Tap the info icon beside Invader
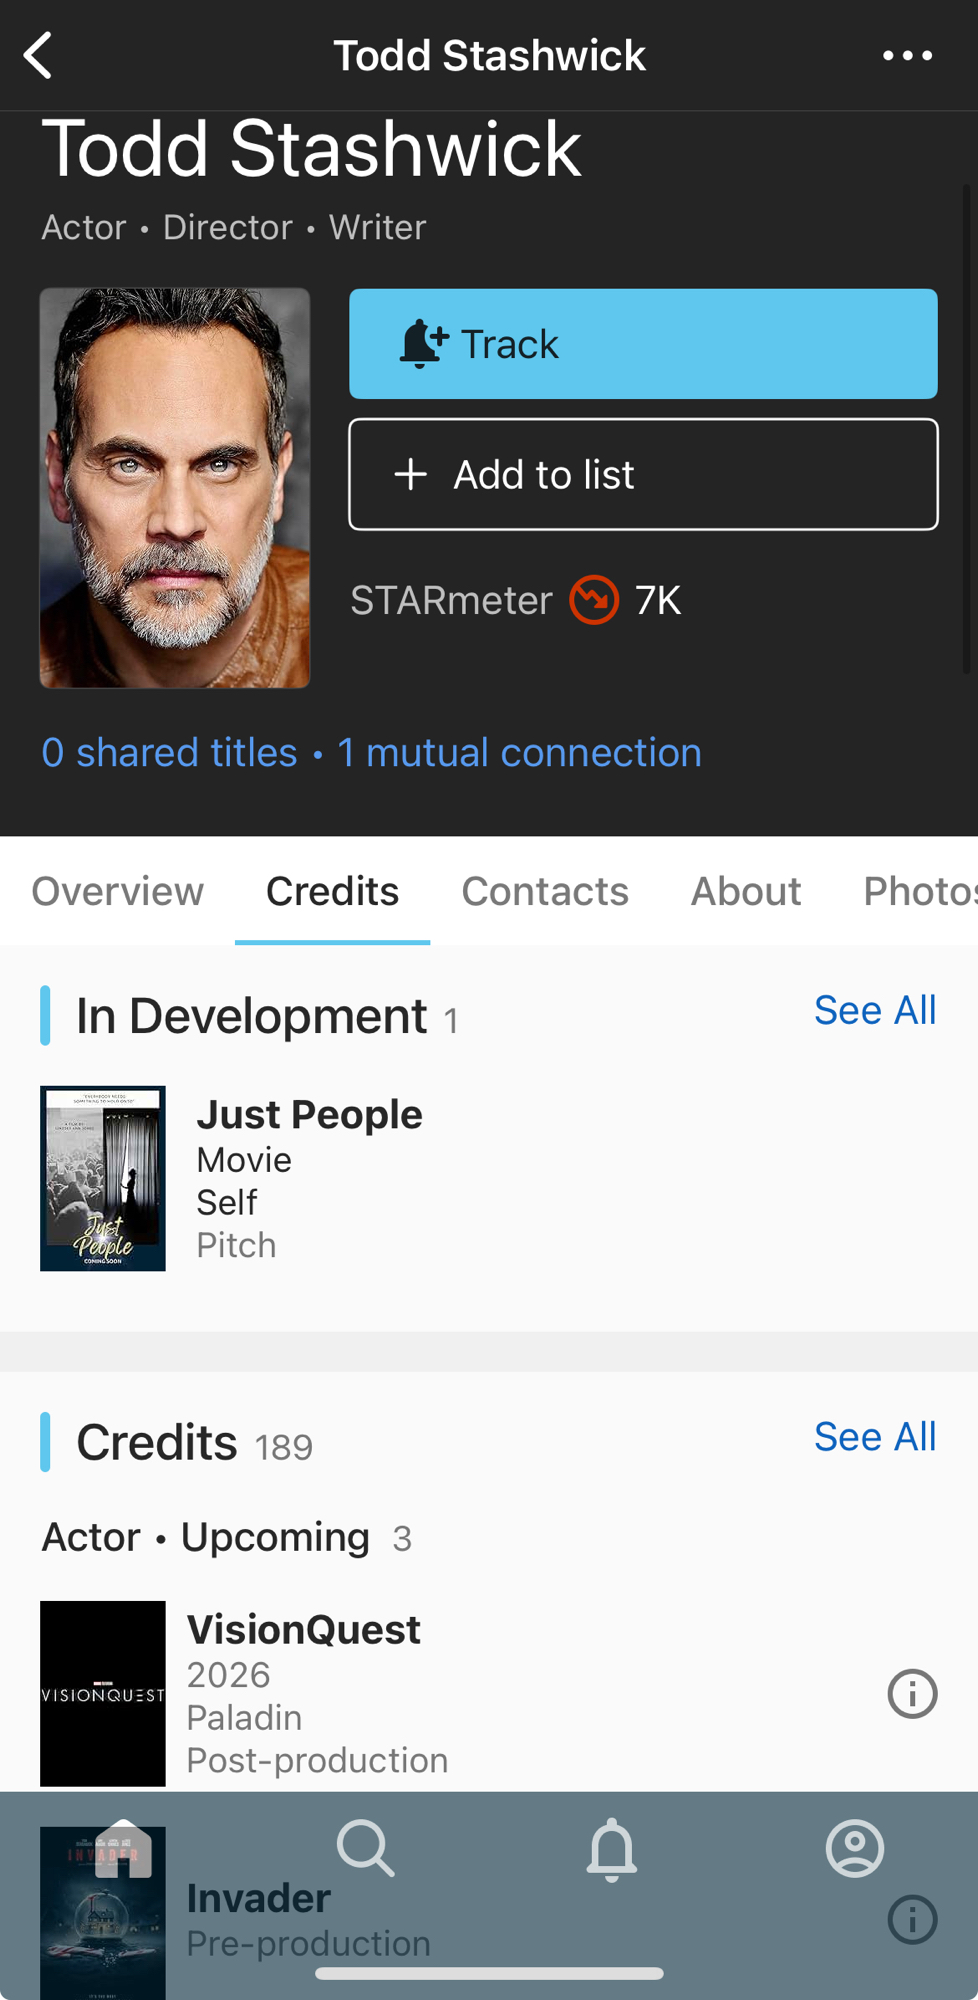This screenshot has height=2000, width=978. click(x=912, y=1919)
